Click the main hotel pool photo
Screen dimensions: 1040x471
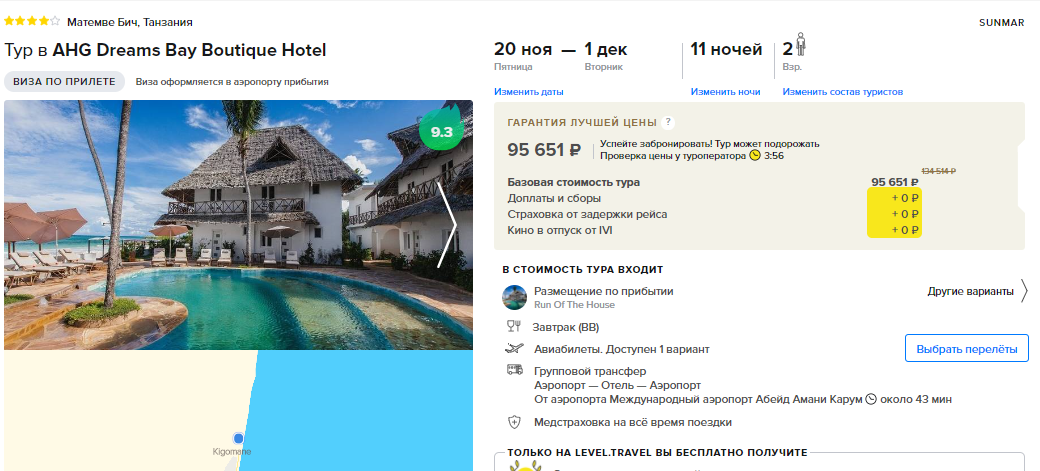238,224
